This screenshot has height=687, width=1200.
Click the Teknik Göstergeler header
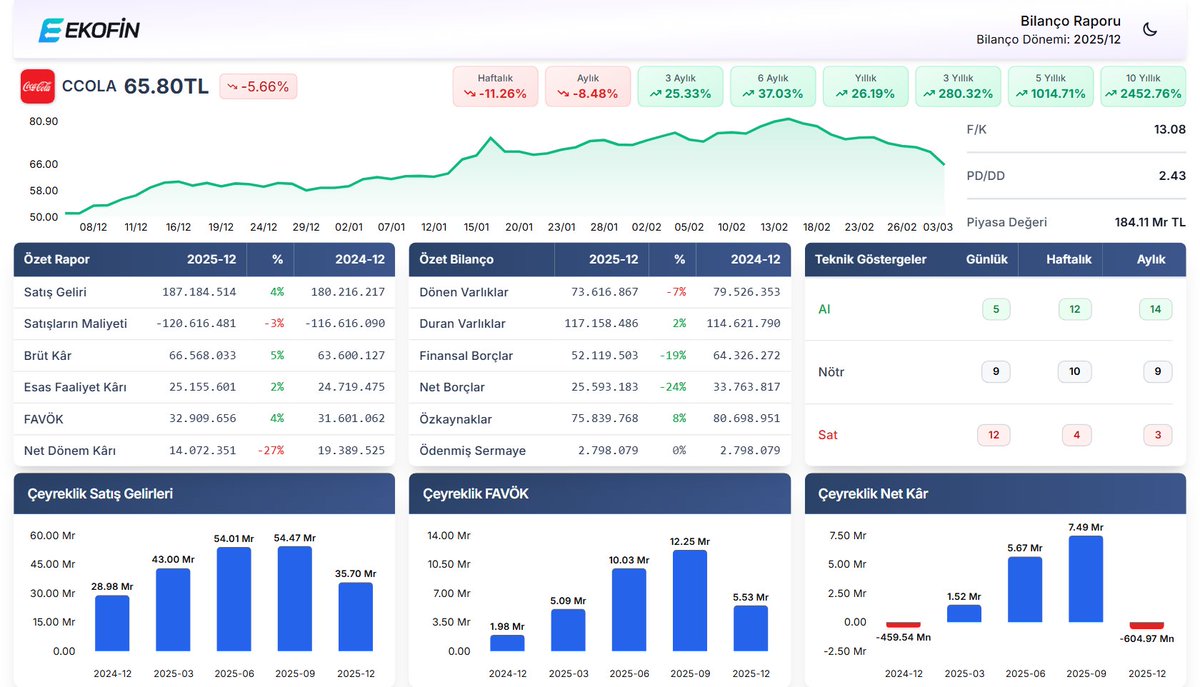click(871, 259)
